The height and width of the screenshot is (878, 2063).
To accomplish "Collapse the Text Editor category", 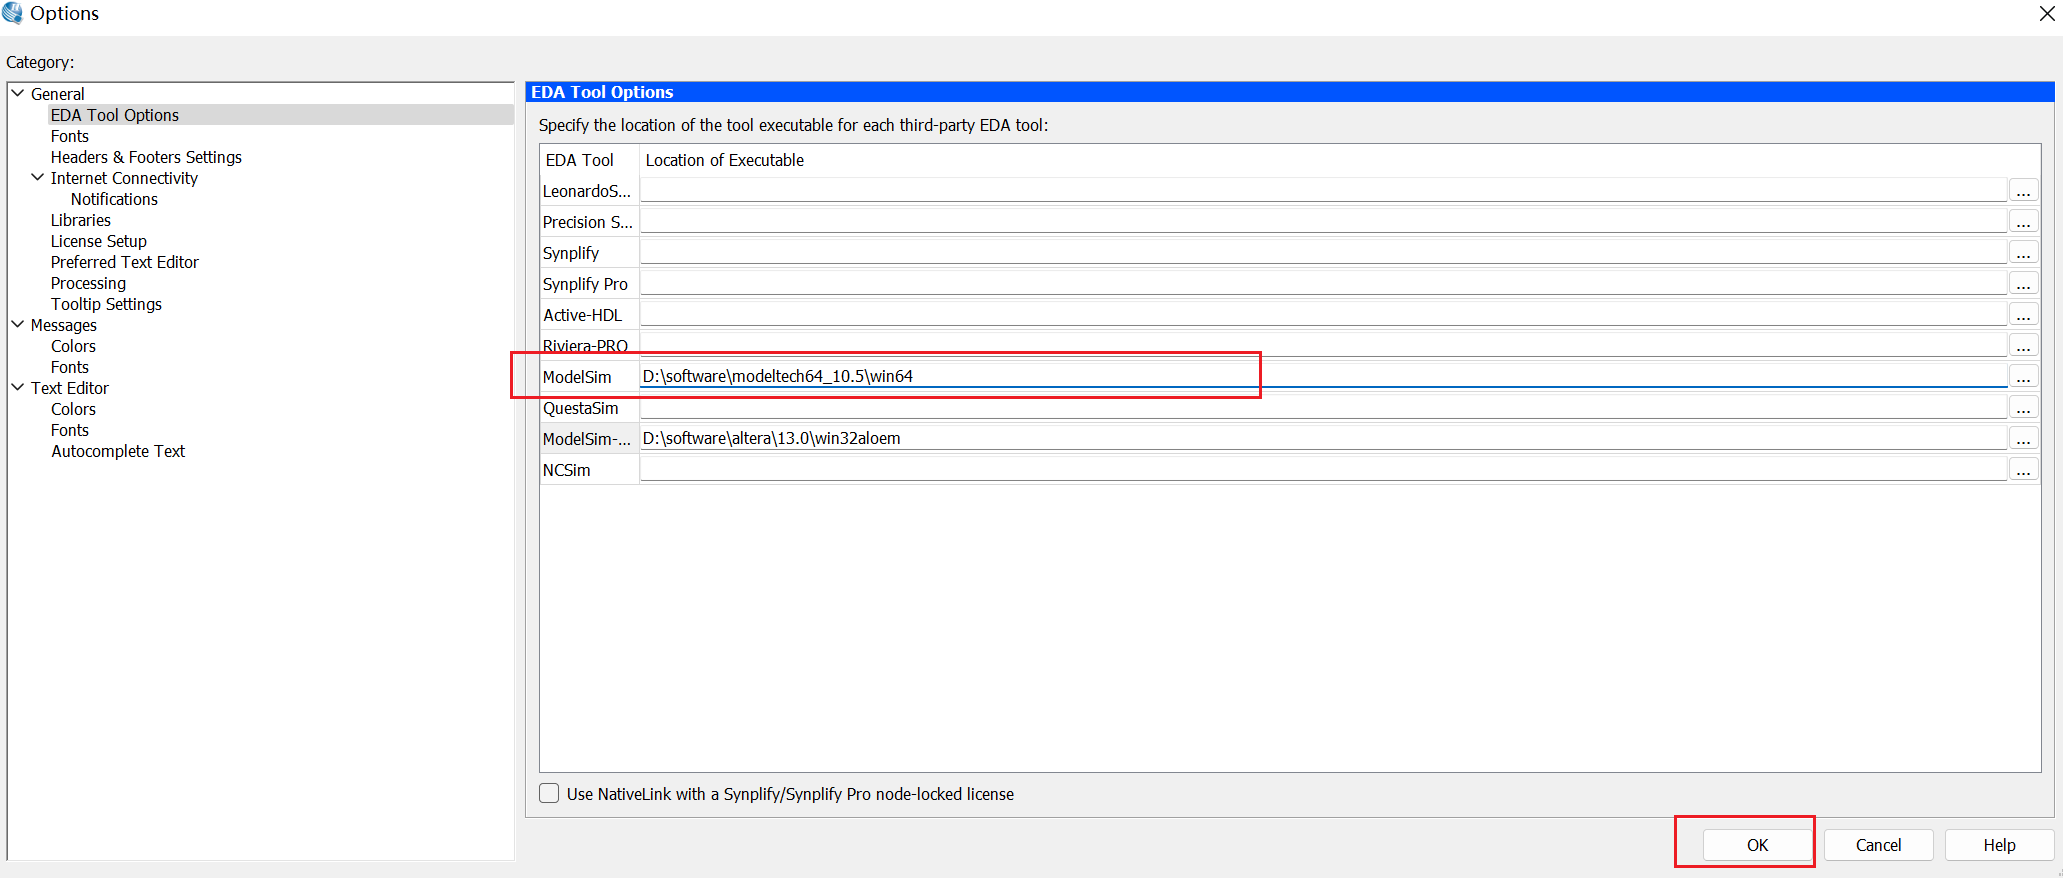I will (x=18, y=387).
